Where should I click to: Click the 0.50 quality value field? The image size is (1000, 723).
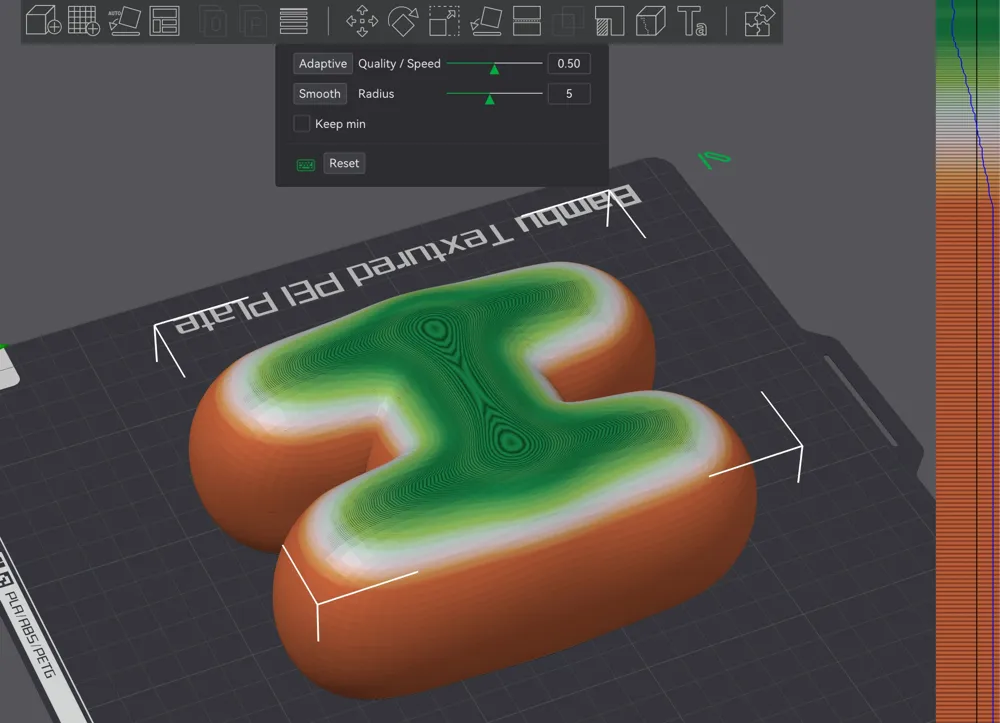click(x=569, y=63)
